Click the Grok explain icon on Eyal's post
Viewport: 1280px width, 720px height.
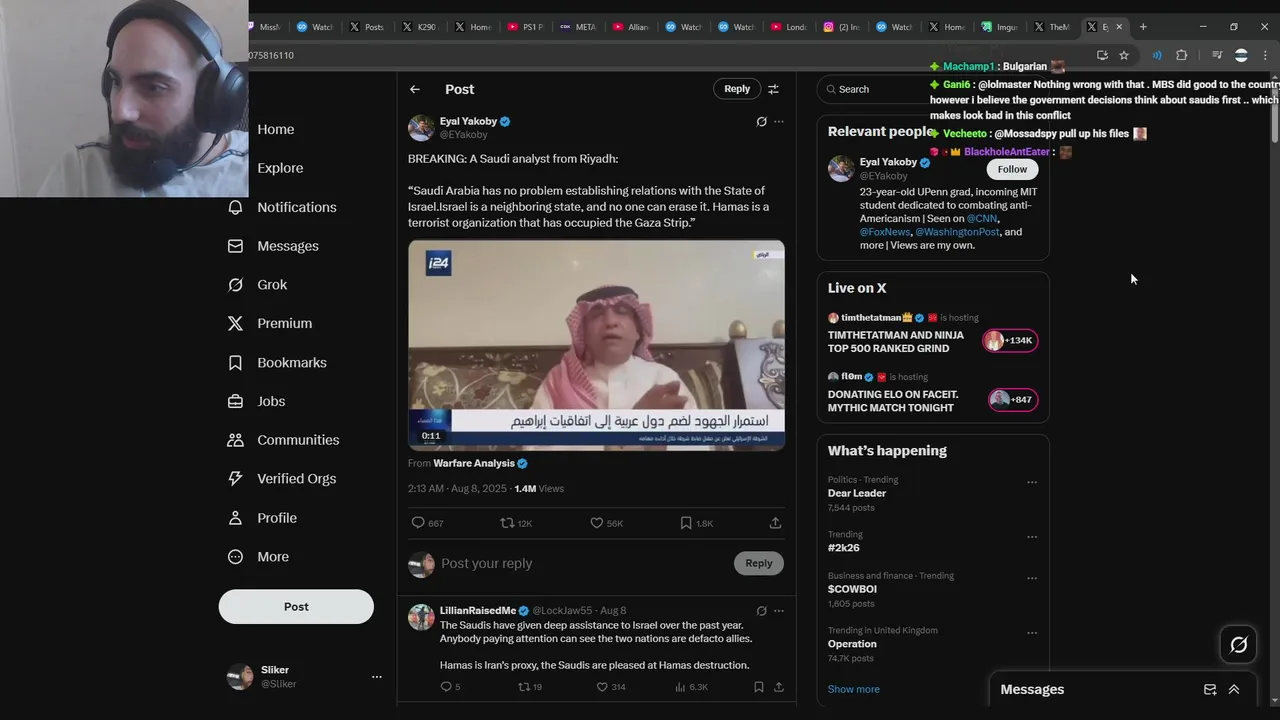[761, 122]
